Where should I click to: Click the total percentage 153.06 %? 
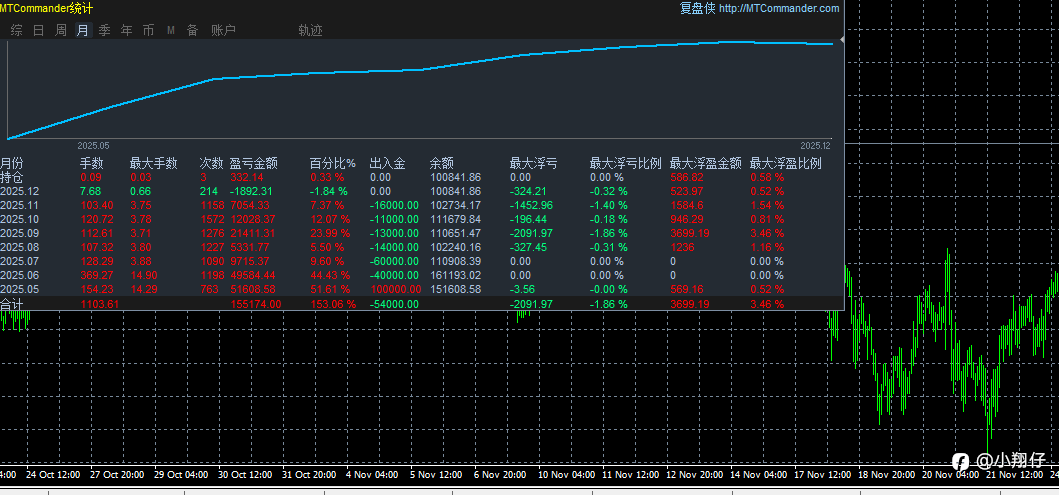333,304
